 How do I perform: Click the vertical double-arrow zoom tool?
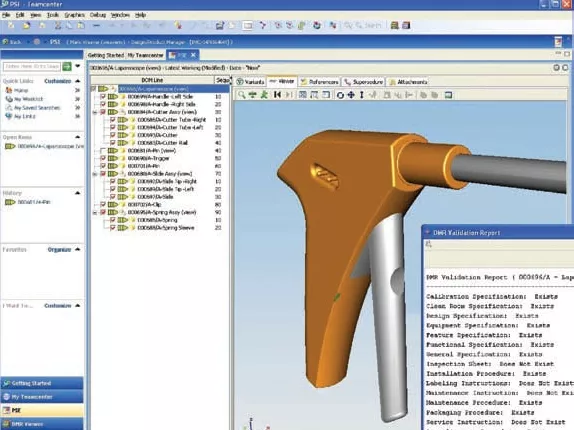(x=362, y=95)
